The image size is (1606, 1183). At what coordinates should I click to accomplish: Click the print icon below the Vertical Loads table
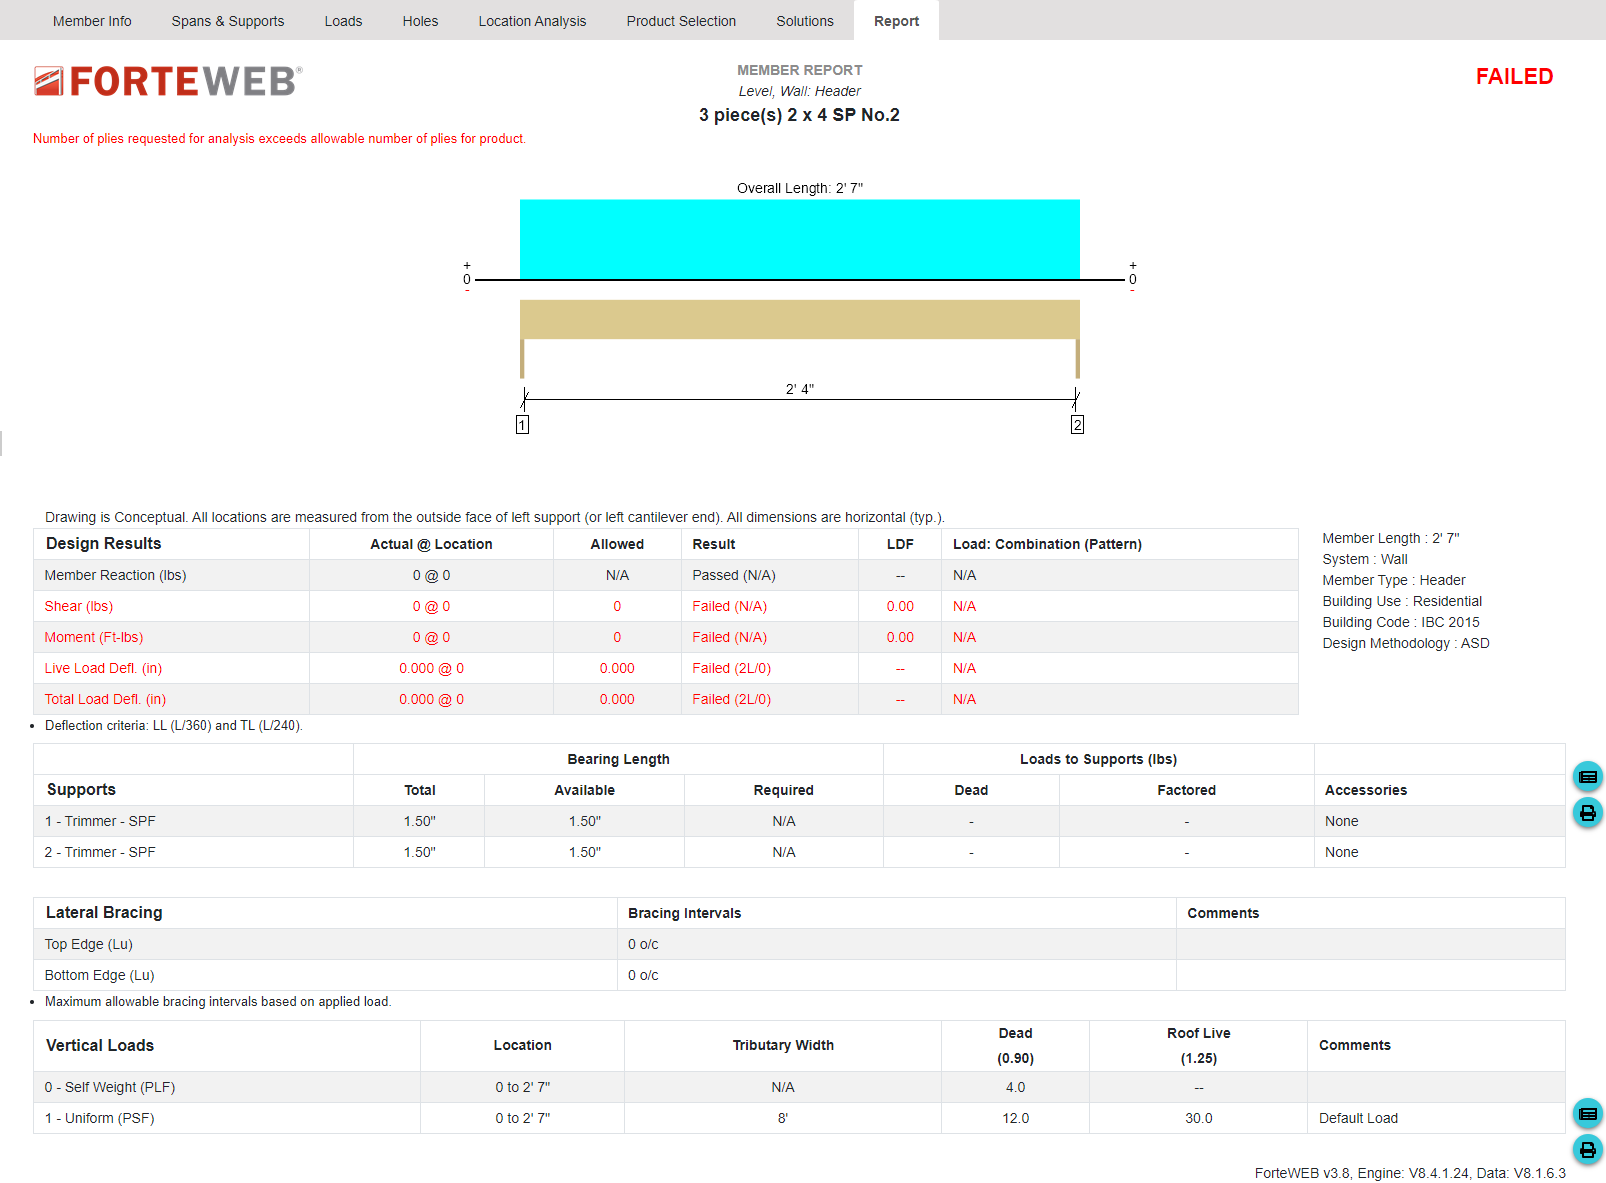1587,1149
